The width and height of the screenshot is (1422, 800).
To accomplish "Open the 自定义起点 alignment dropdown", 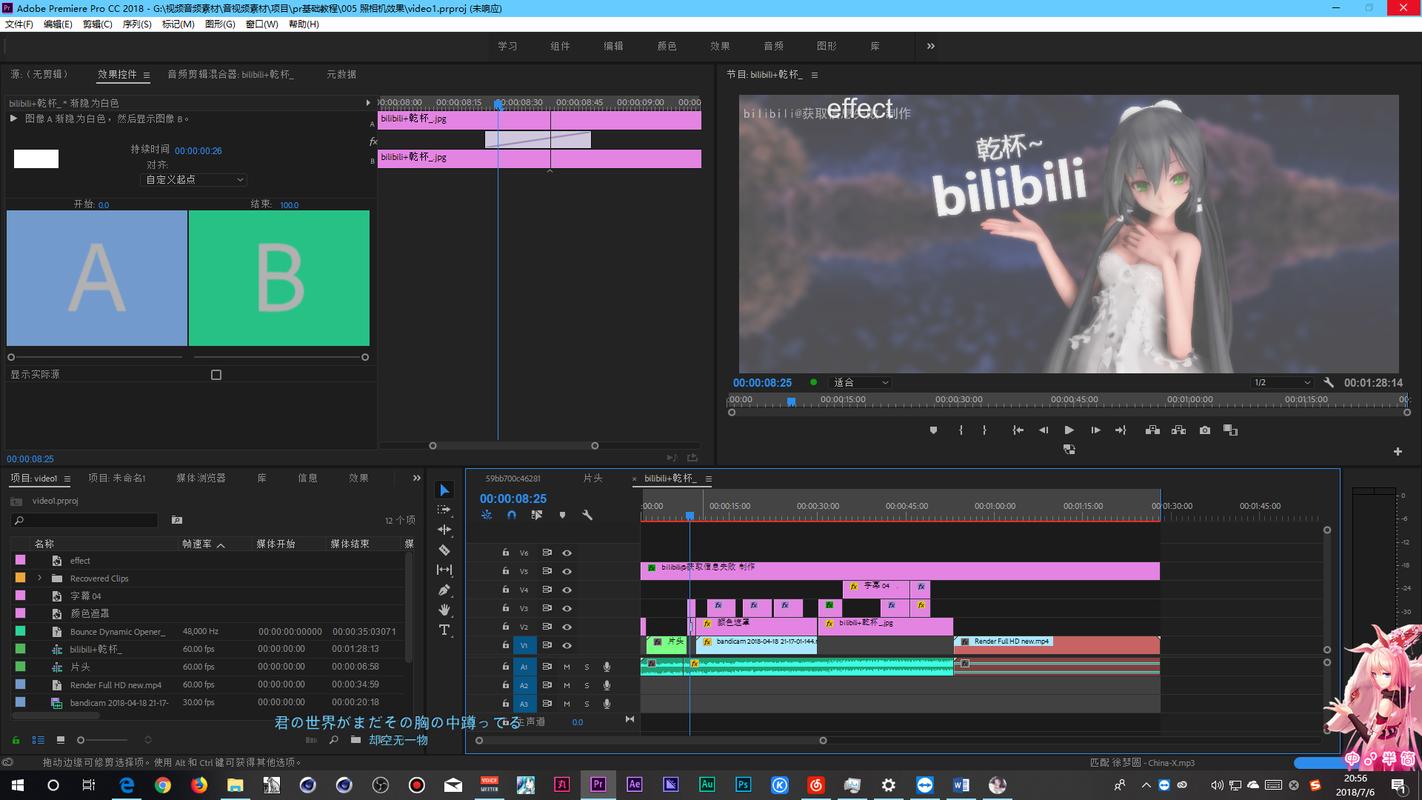I will (x=194, y=180).
